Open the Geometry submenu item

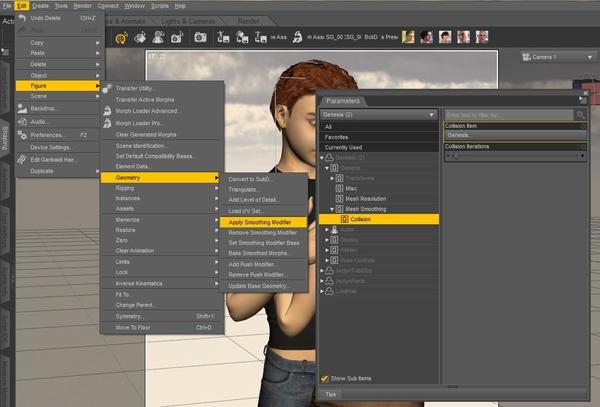[x=160, y=177]
